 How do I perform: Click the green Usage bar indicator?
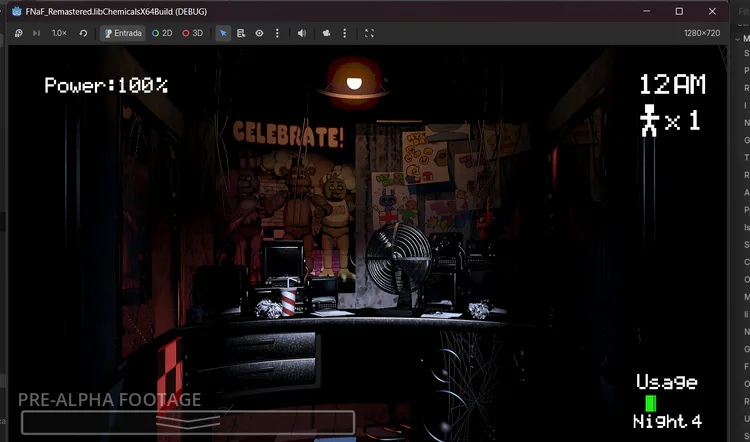tap(651, 403)
